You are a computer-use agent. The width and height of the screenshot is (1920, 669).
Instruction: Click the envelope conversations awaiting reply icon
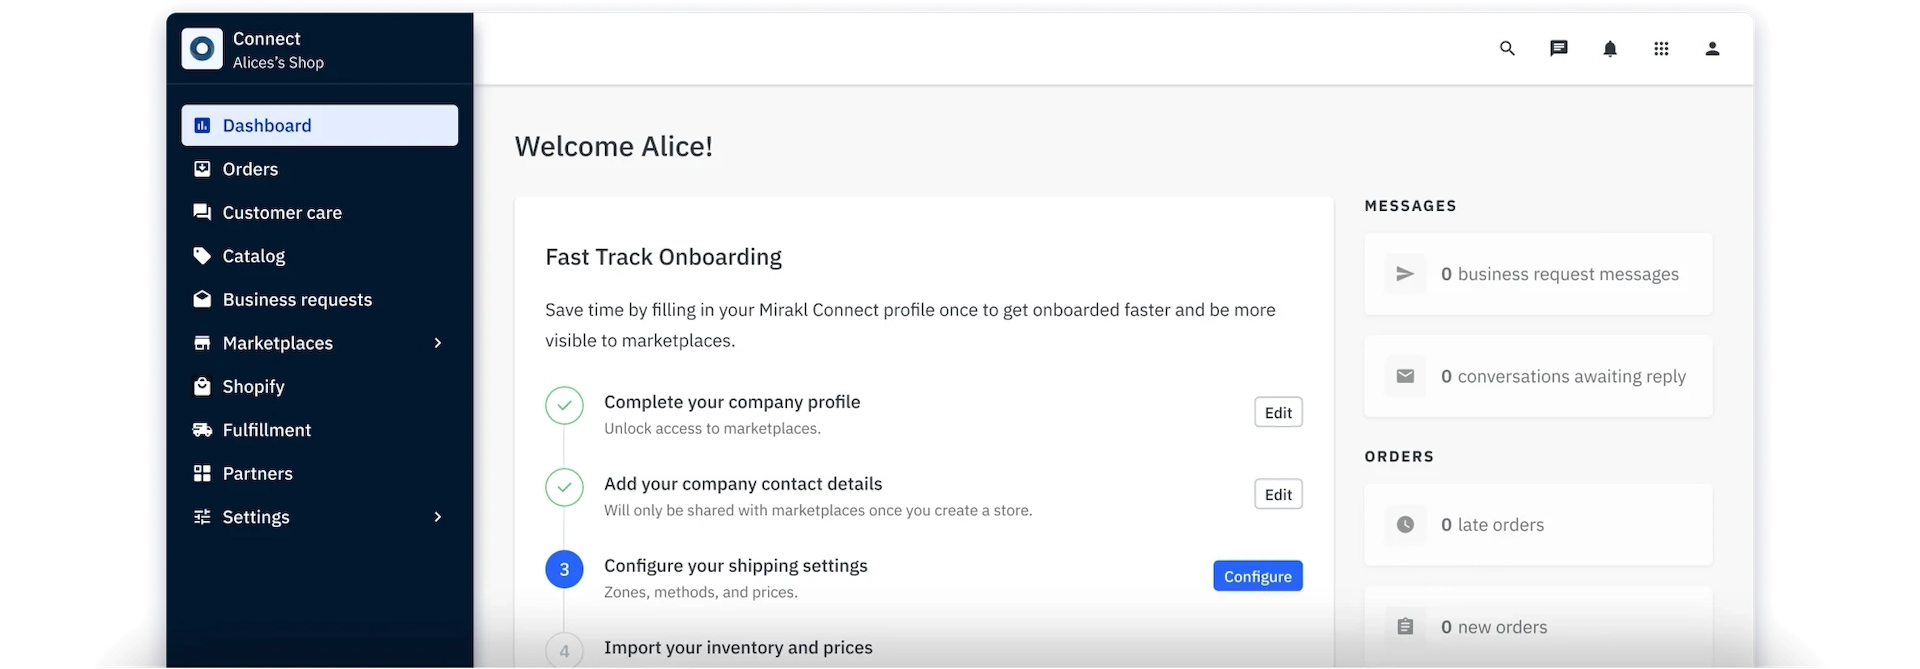(1405, 376)
